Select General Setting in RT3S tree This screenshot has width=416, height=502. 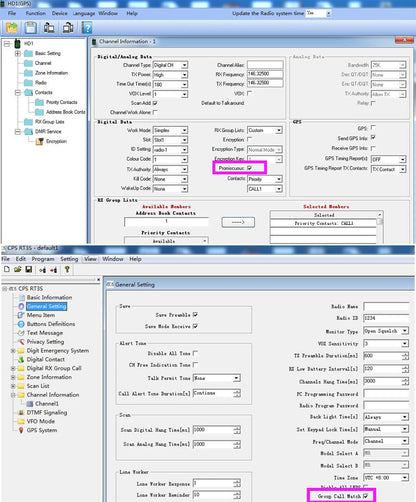tap(46, 306)
